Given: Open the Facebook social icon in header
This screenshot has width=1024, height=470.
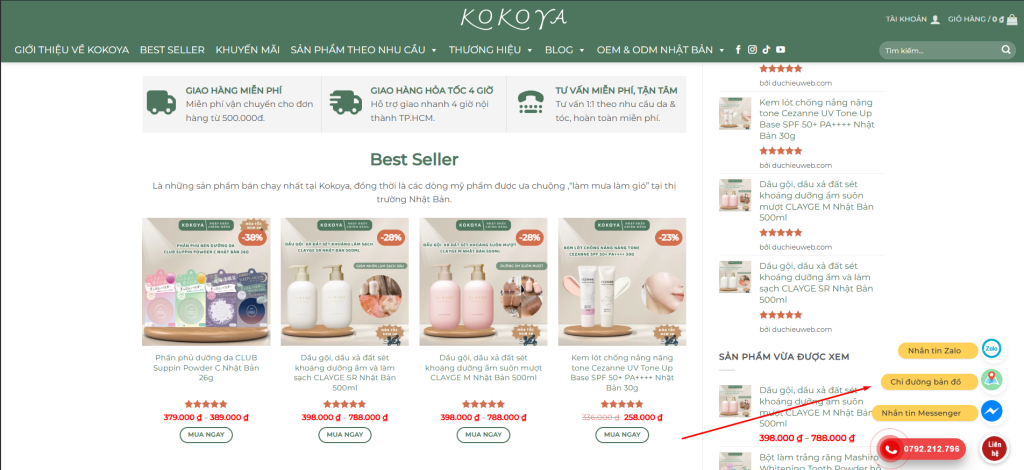Looking at the screenshot, I should [738, 50].
